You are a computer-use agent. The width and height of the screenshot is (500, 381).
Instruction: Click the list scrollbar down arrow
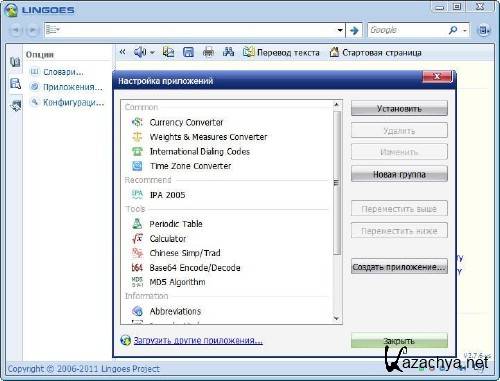click(337, 319)
